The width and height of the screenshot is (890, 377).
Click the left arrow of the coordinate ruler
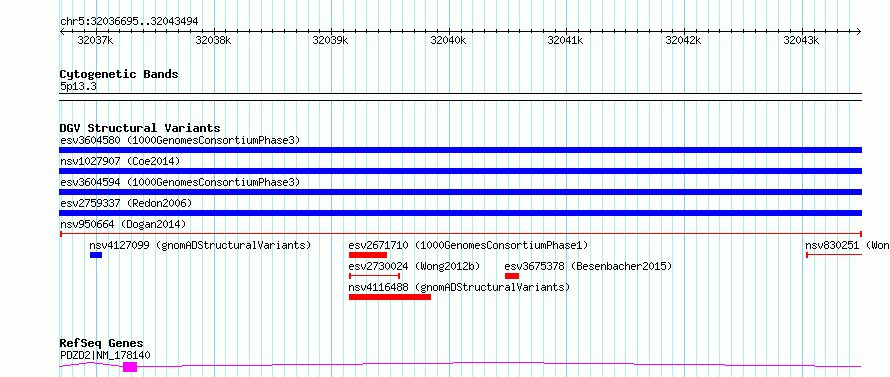point(62,31)
